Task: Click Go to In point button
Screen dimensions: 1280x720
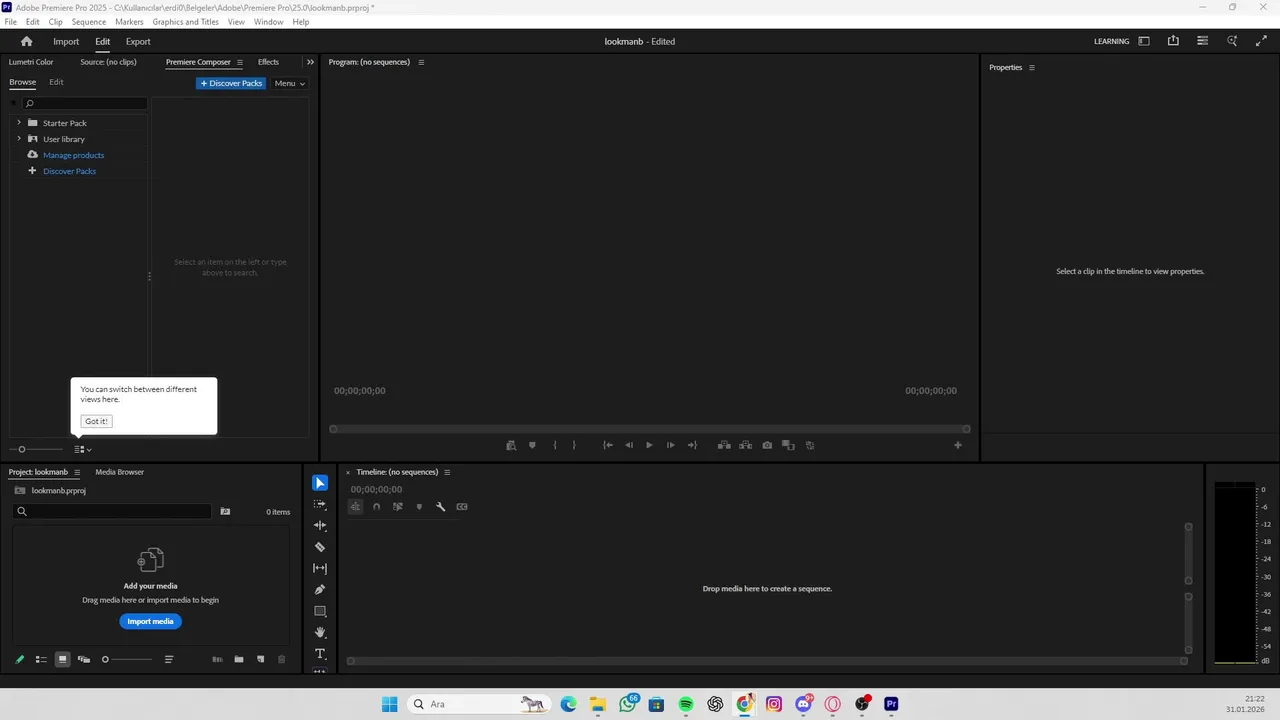Action: click(608, 445)
